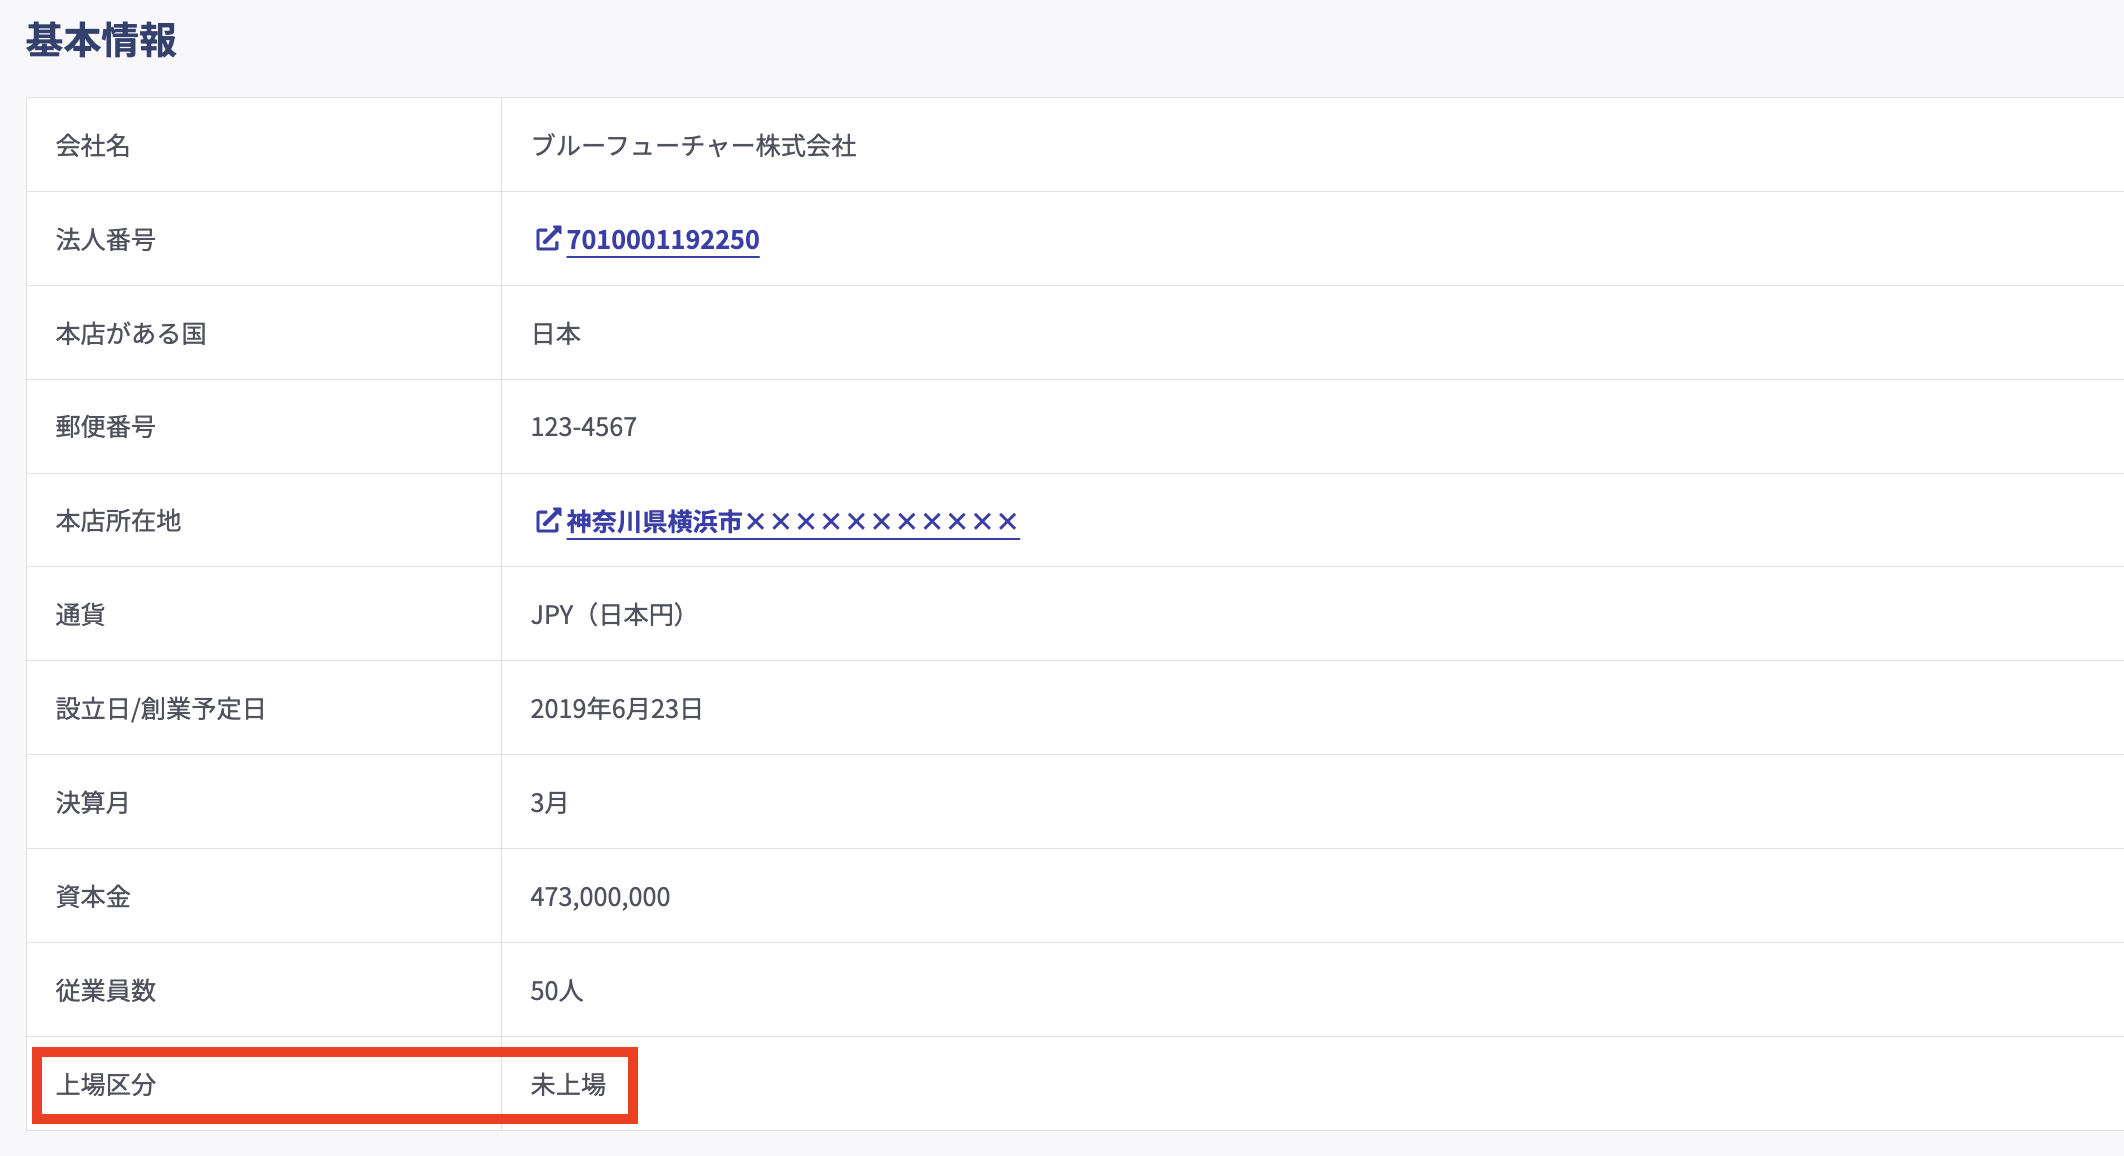
Task: Click the 上場区分 row label
Action: (106, 1085)
